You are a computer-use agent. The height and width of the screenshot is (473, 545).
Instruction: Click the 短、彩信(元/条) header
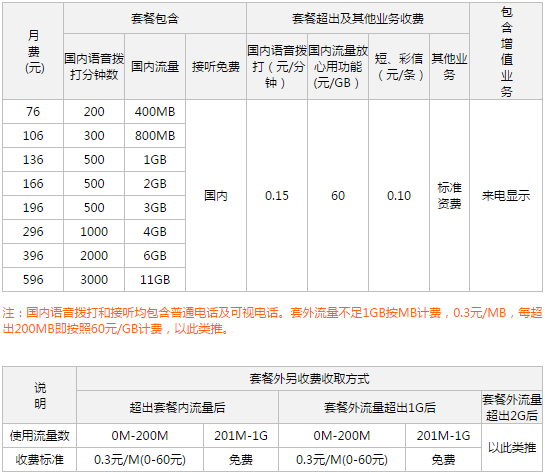(399, 66)
